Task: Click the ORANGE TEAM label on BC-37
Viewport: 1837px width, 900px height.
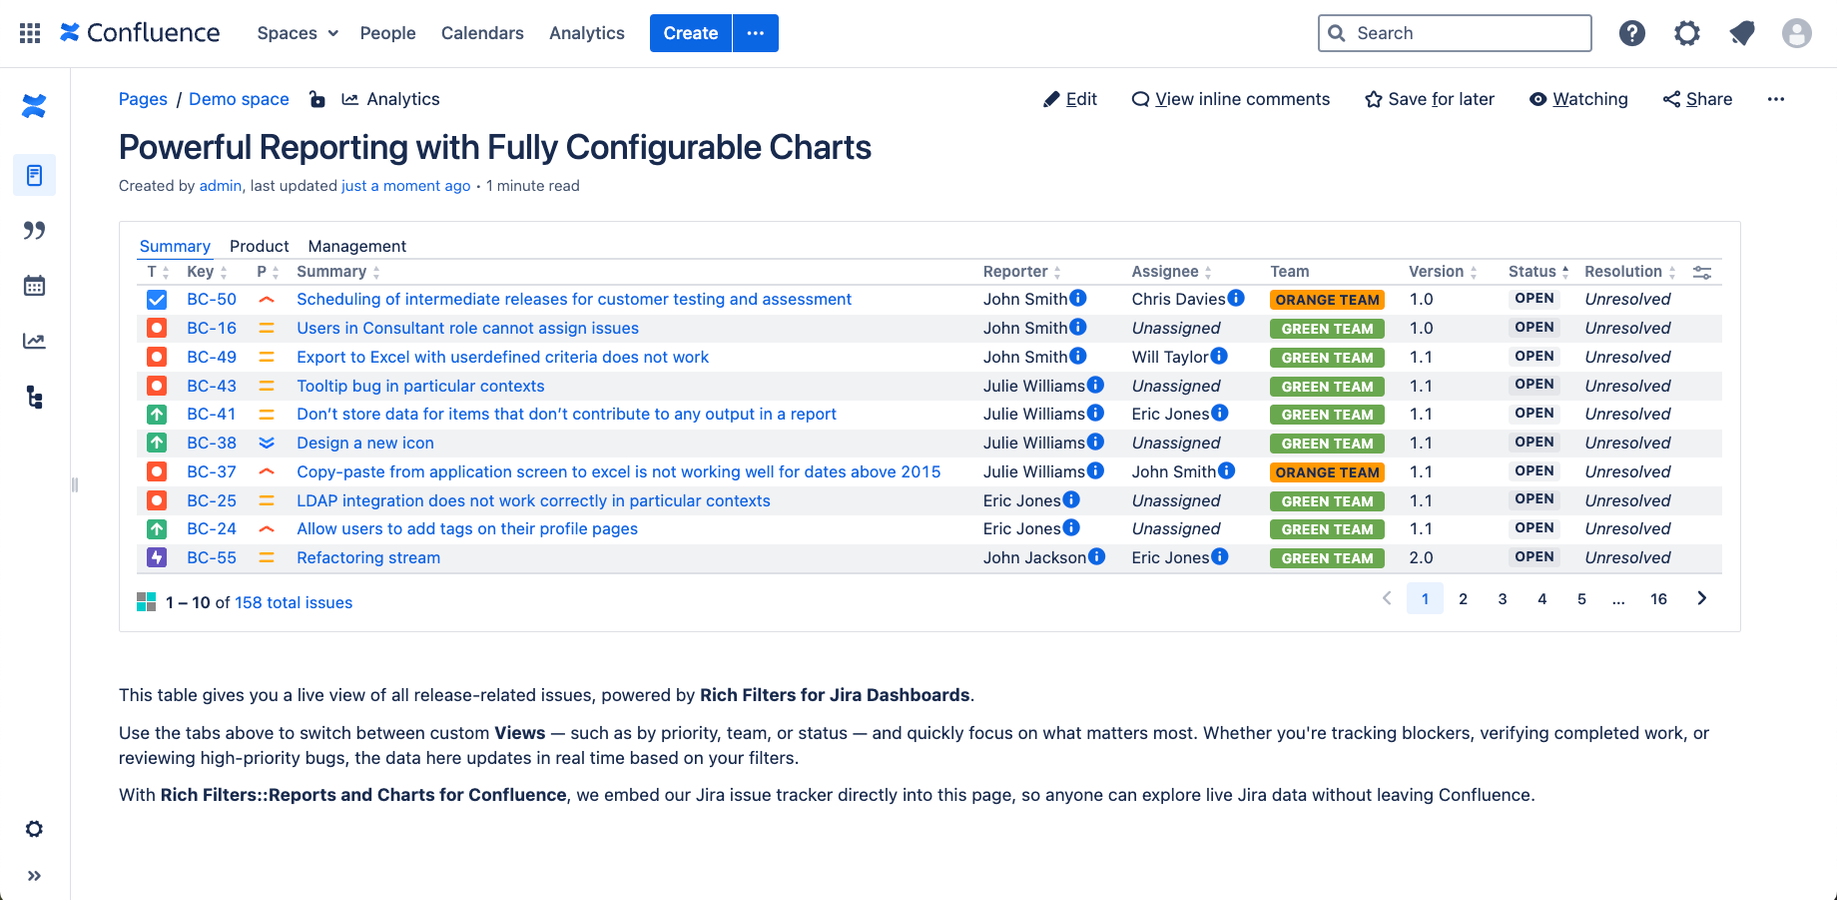Action: point(1327,472)
